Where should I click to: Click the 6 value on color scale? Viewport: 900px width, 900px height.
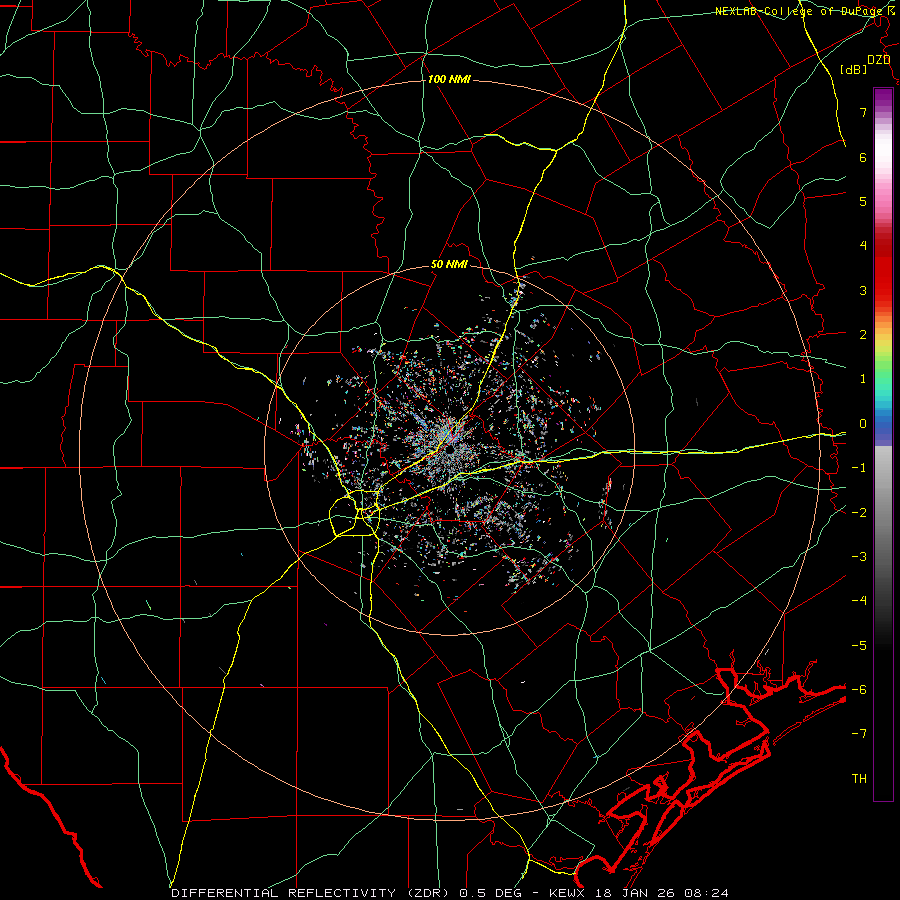tap(863, 157)
